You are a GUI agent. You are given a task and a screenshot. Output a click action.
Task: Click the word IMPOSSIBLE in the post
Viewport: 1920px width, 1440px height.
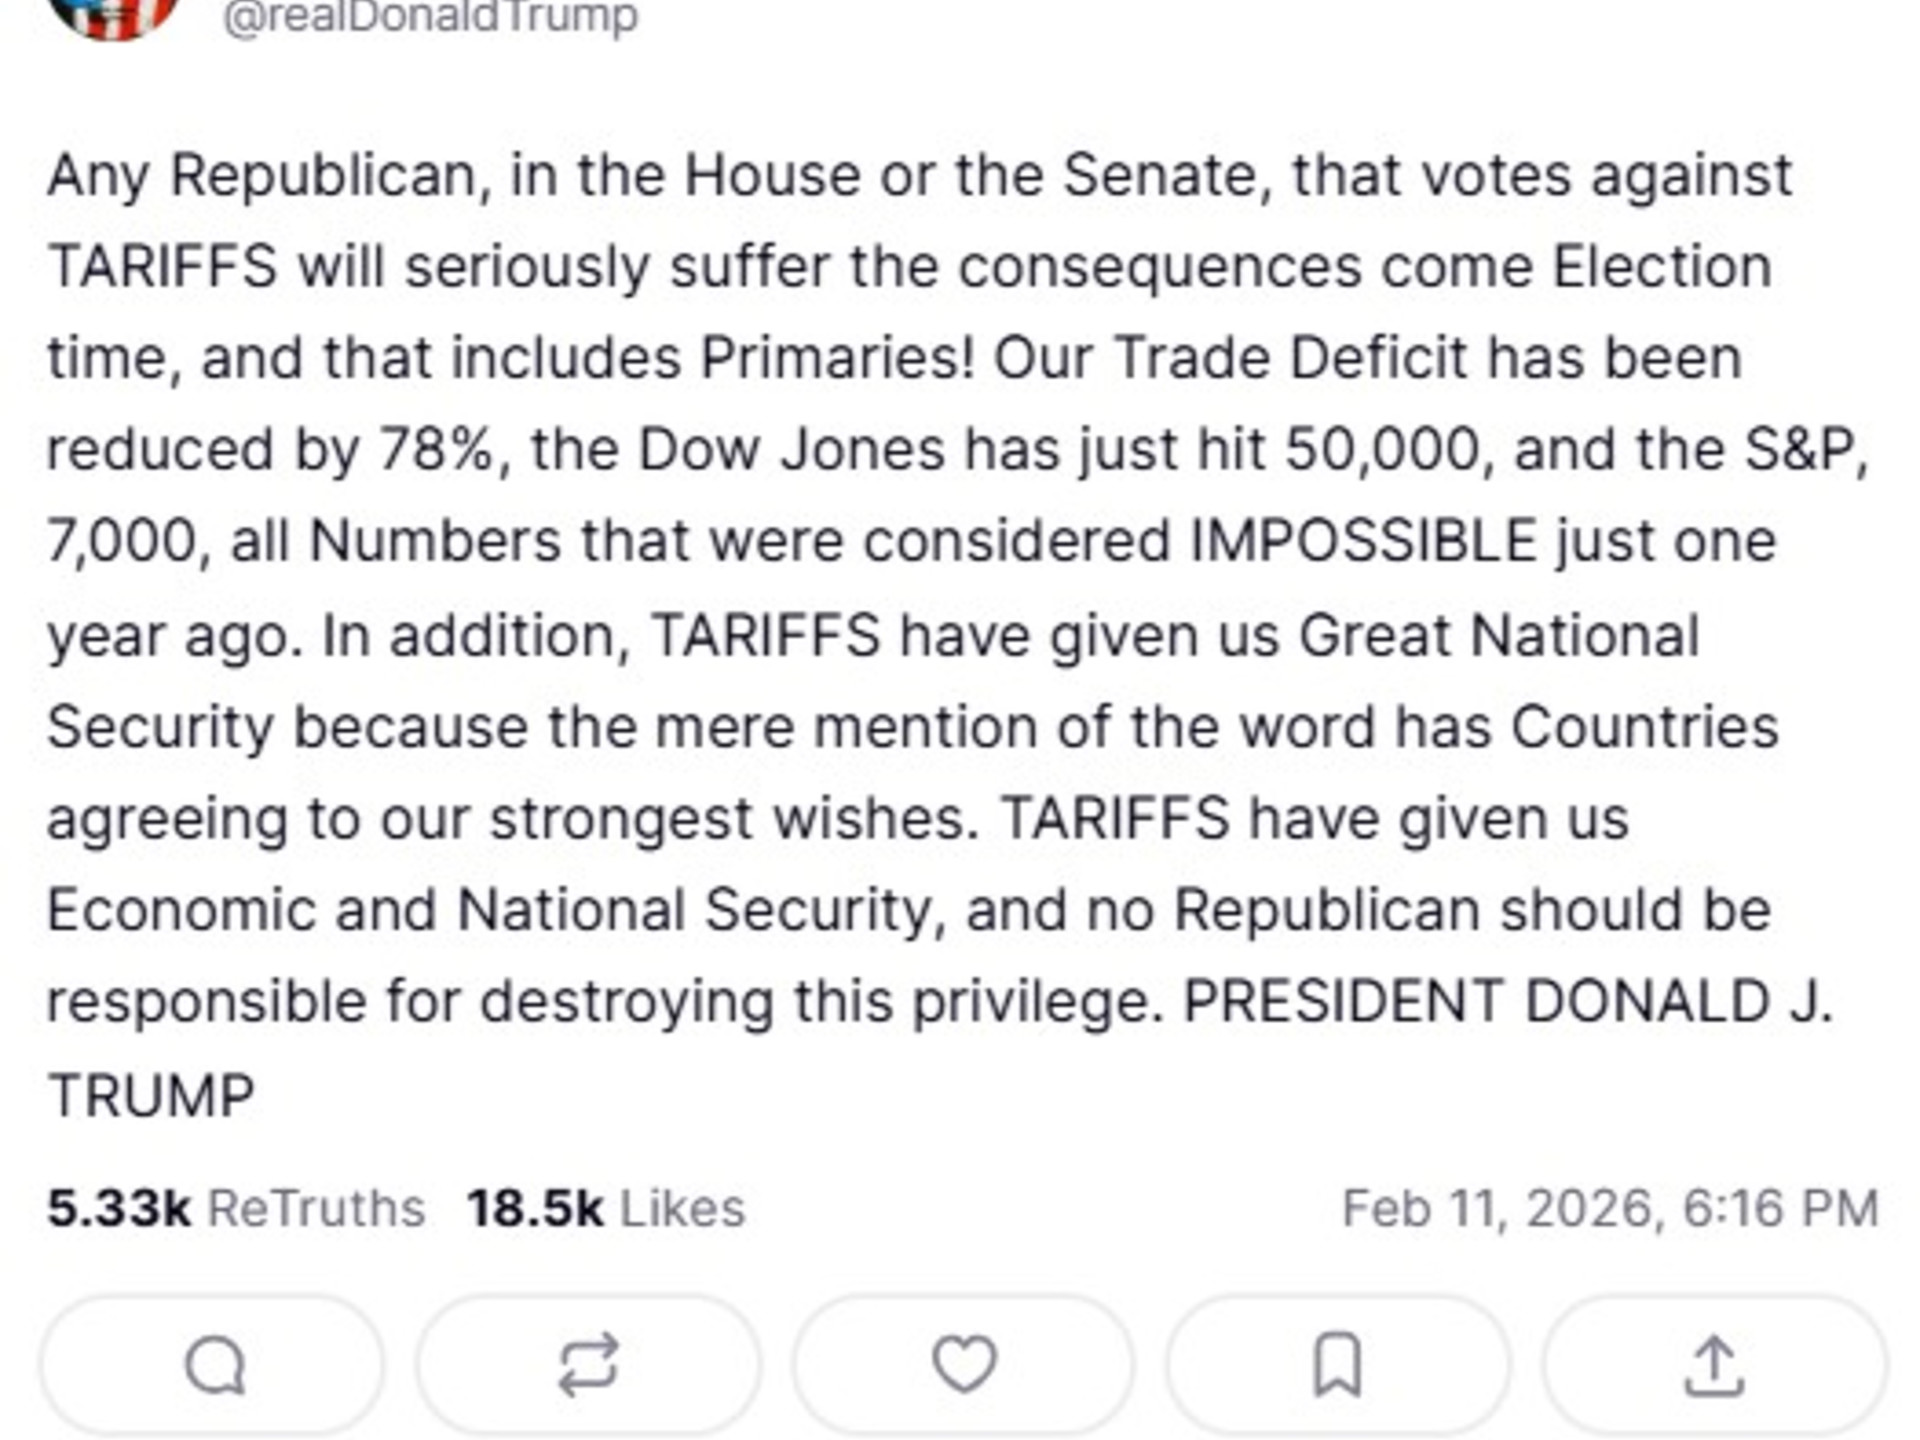click(1364, 542)
